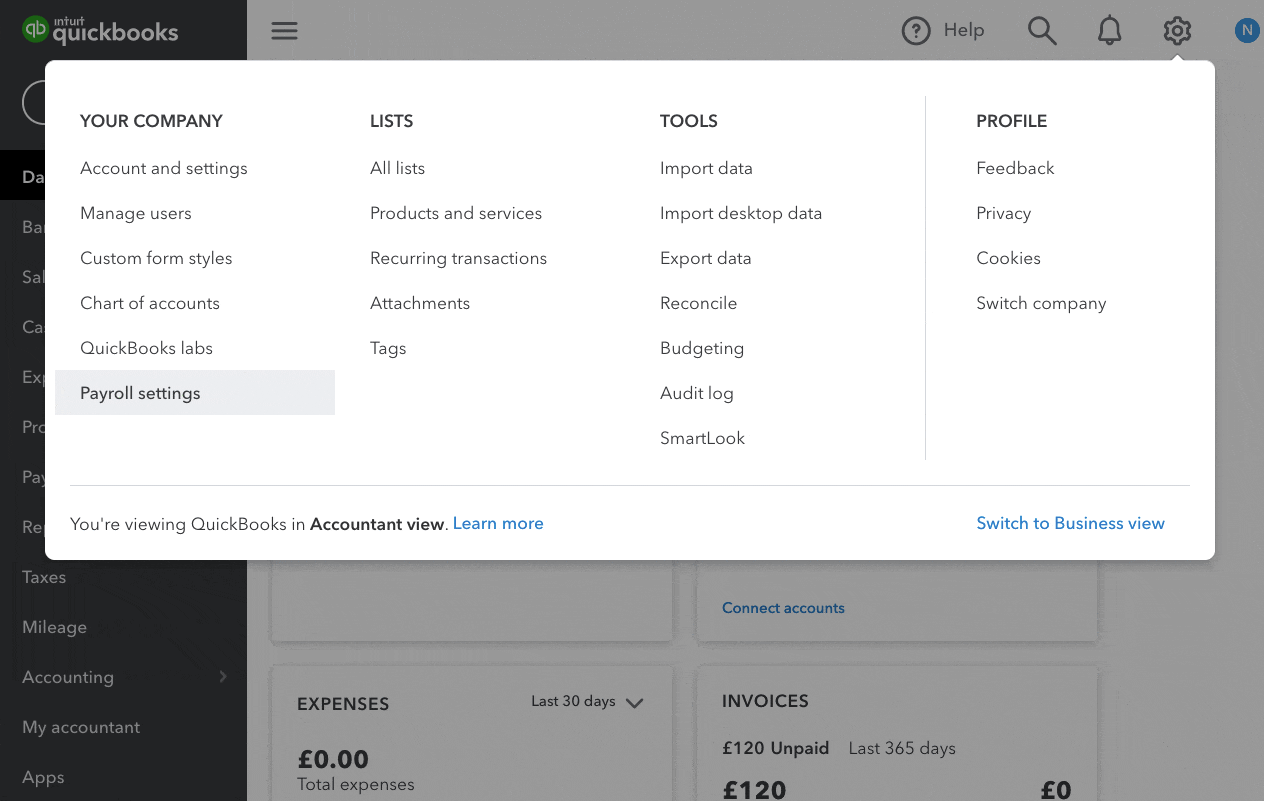
Task: Open Apps in the sidebar
Action: (43, 777)
